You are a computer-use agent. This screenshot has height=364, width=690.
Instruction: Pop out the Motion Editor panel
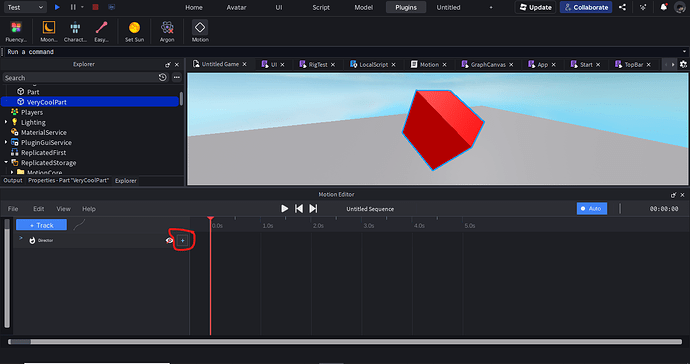673,195
